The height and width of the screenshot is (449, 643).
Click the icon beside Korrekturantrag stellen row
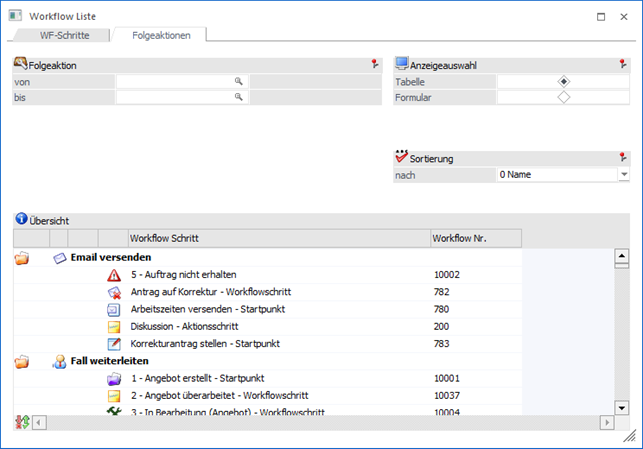(114, 343)
